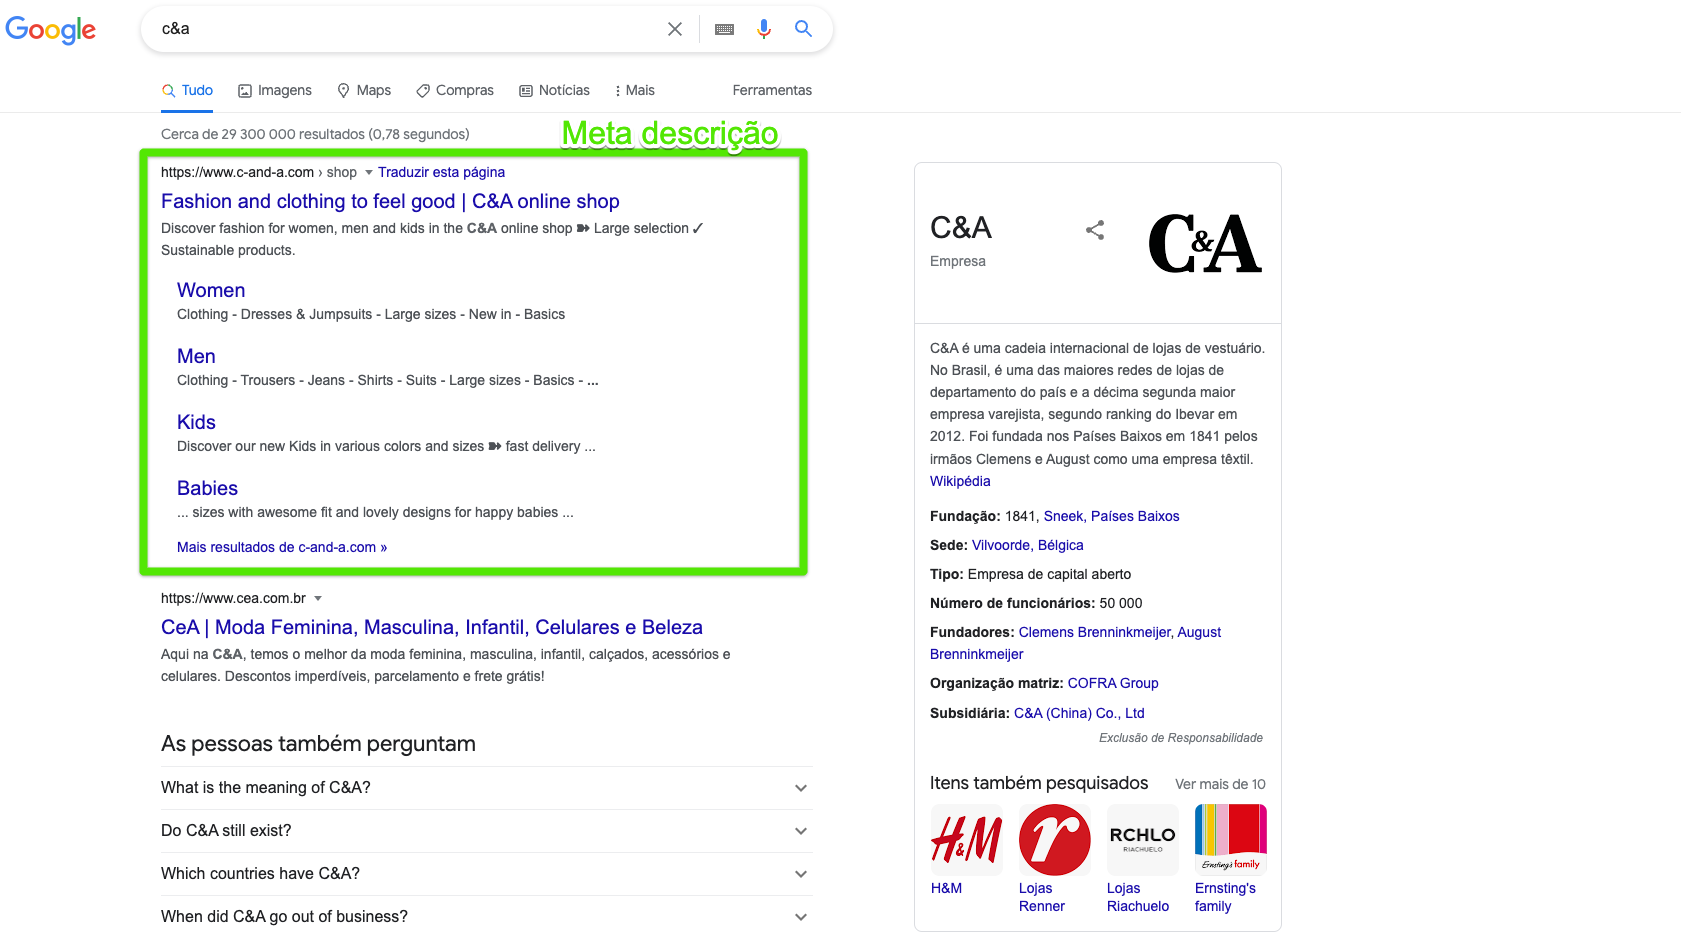This screenshot has height=939, width=1681.
Task: Clear the search box with the X icon
Action: 675,29
